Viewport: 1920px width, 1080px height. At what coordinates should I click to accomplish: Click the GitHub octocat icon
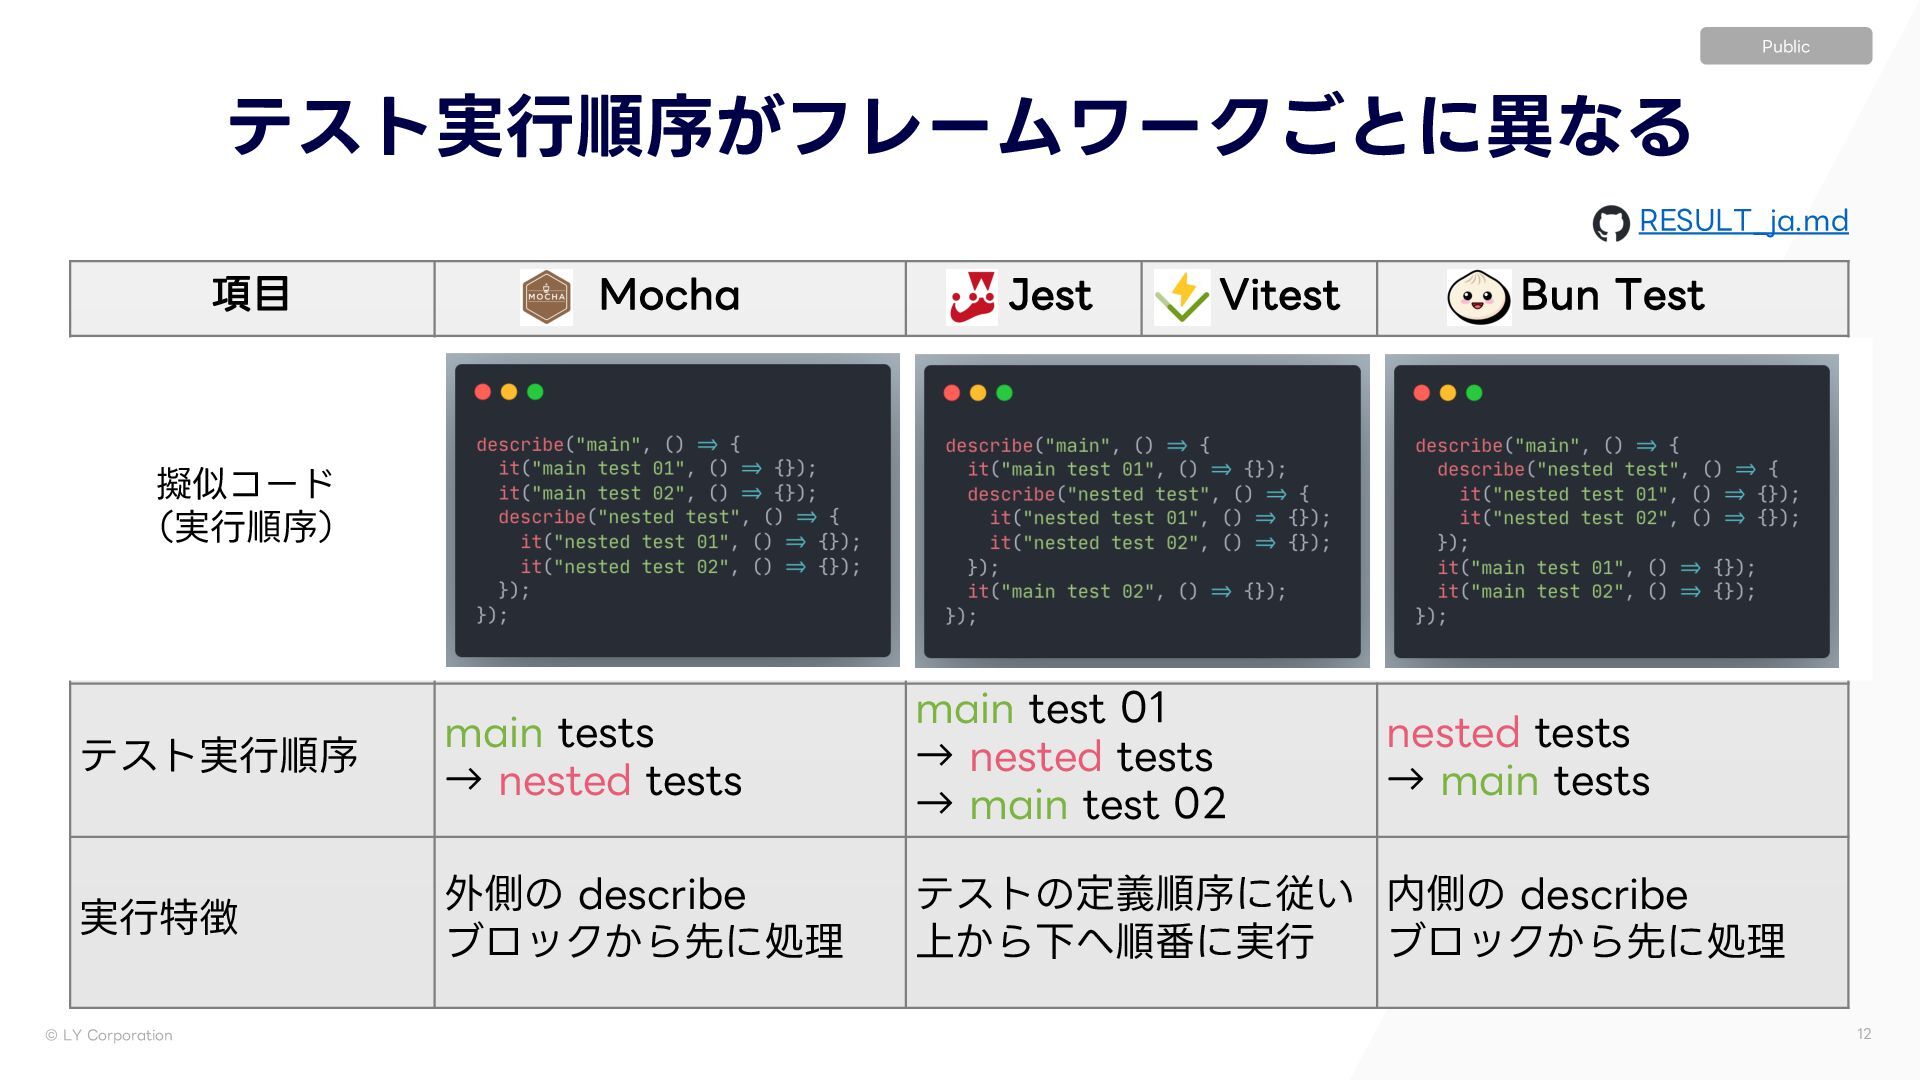click(x=1611, y=223)
